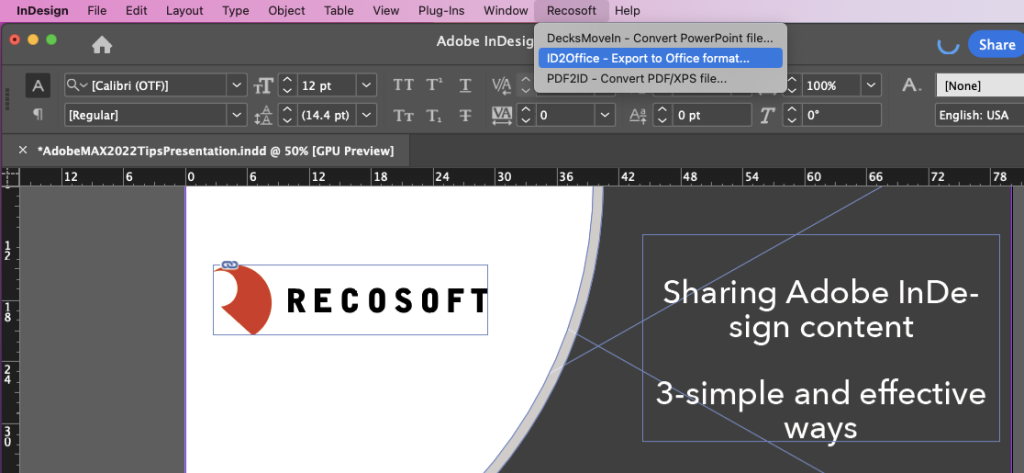Open the File menu
1024x473 pixels.
pyautogui.click(x=97, y=10)
